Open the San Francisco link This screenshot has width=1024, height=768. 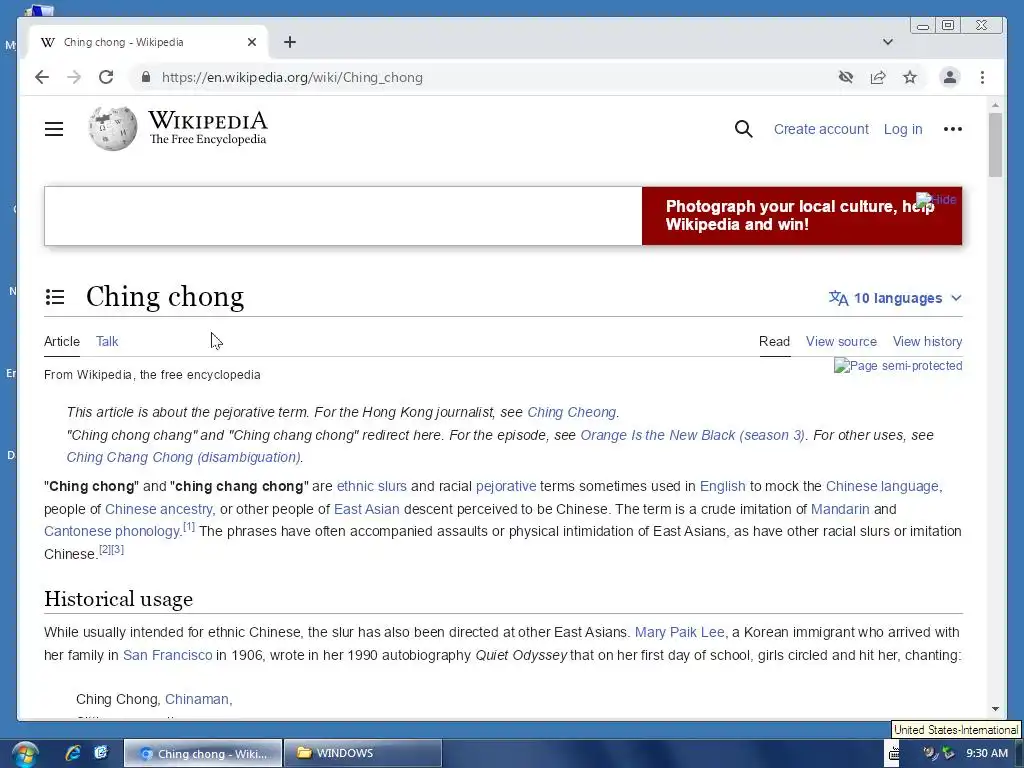(x=168, y=655)
